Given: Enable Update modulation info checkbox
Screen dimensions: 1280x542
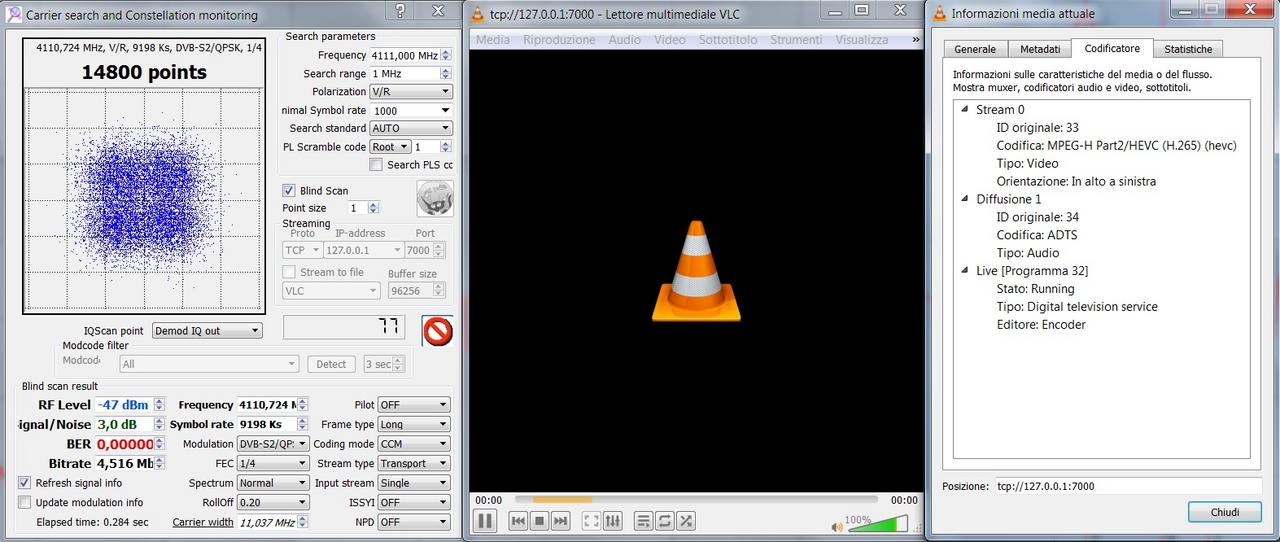Looking at the screenshot, I should point(25,502).
